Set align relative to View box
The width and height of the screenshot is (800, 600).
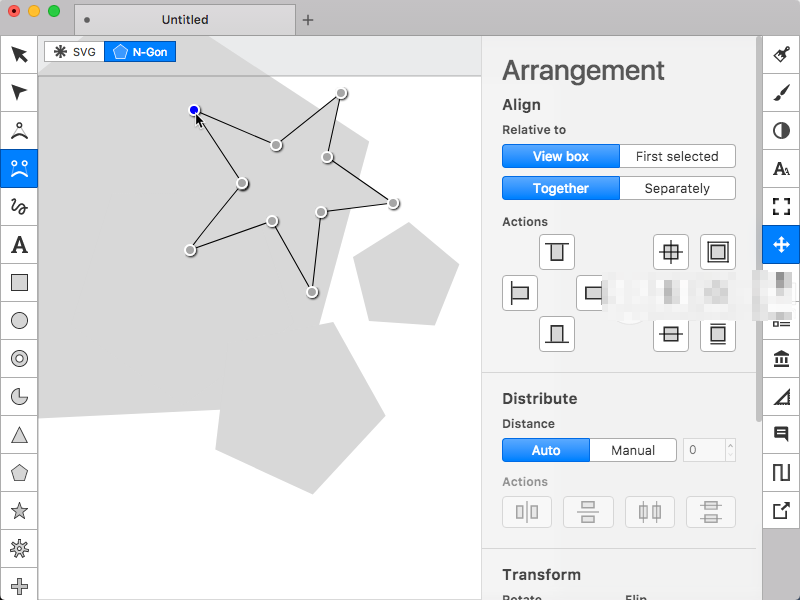(561, 156)
